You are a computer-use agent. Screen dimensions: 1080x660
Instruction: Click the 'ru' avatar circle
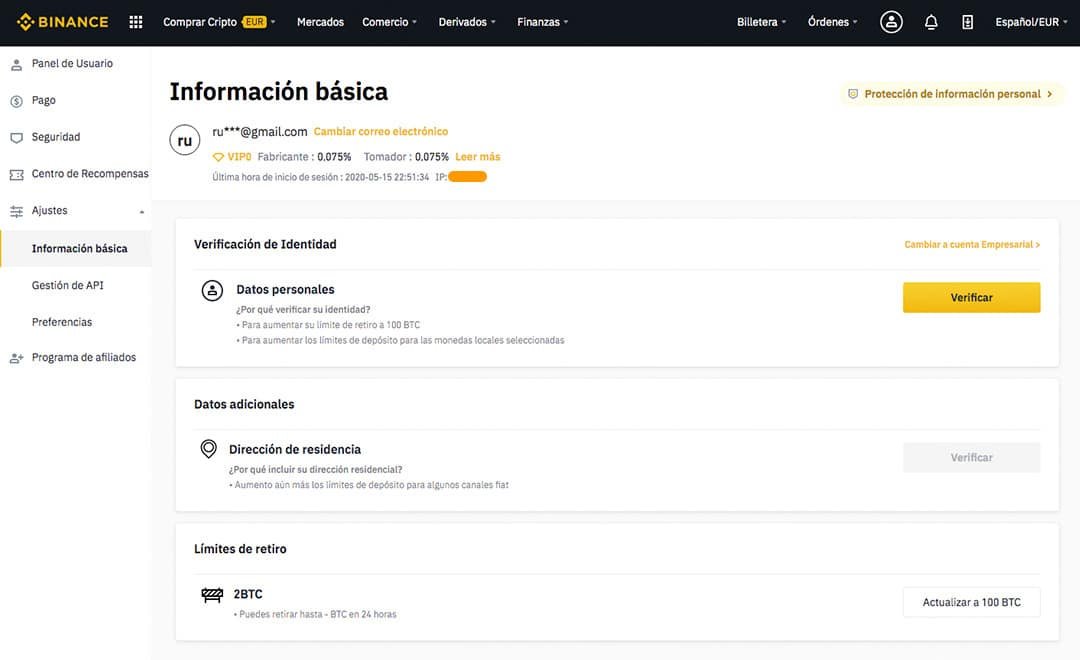click(x=185, y=140)
